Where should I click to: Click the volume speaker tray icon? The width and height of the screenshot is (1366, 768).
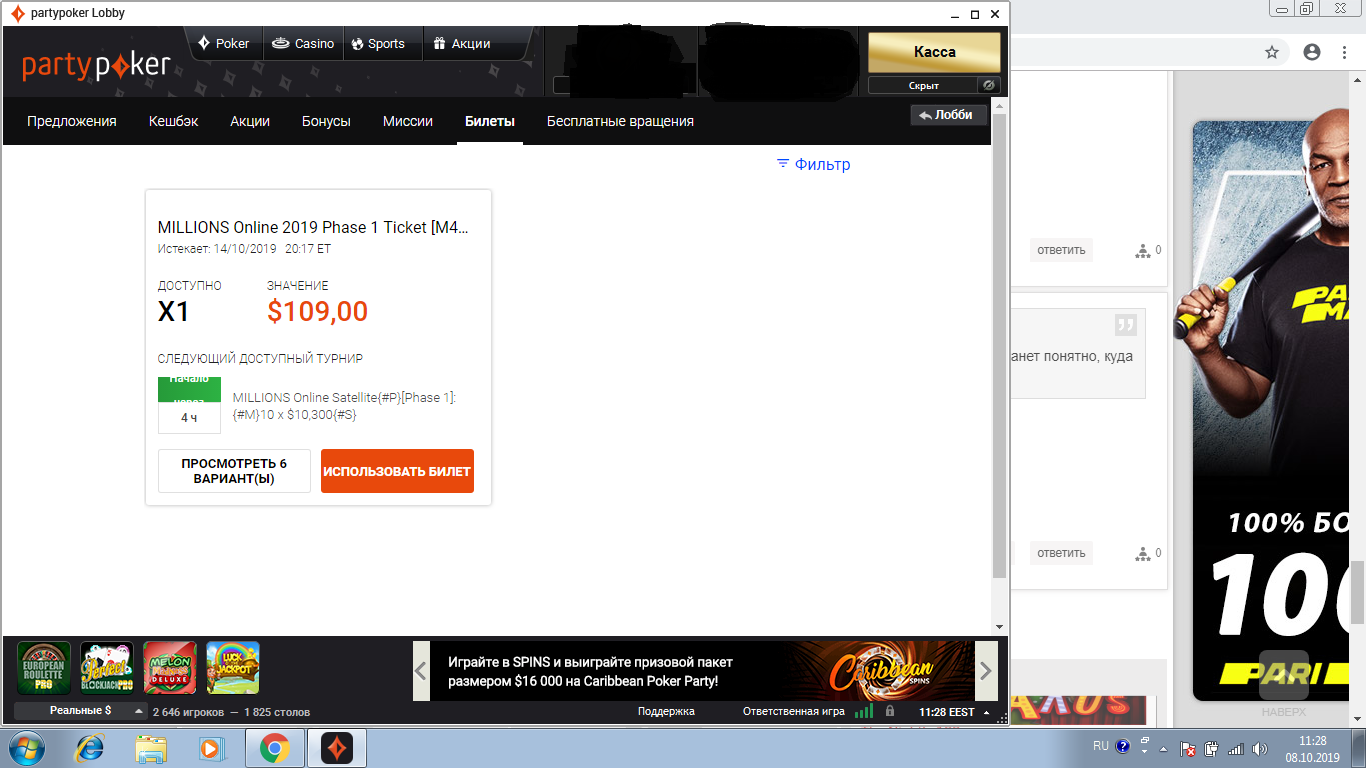[1260, 749]
